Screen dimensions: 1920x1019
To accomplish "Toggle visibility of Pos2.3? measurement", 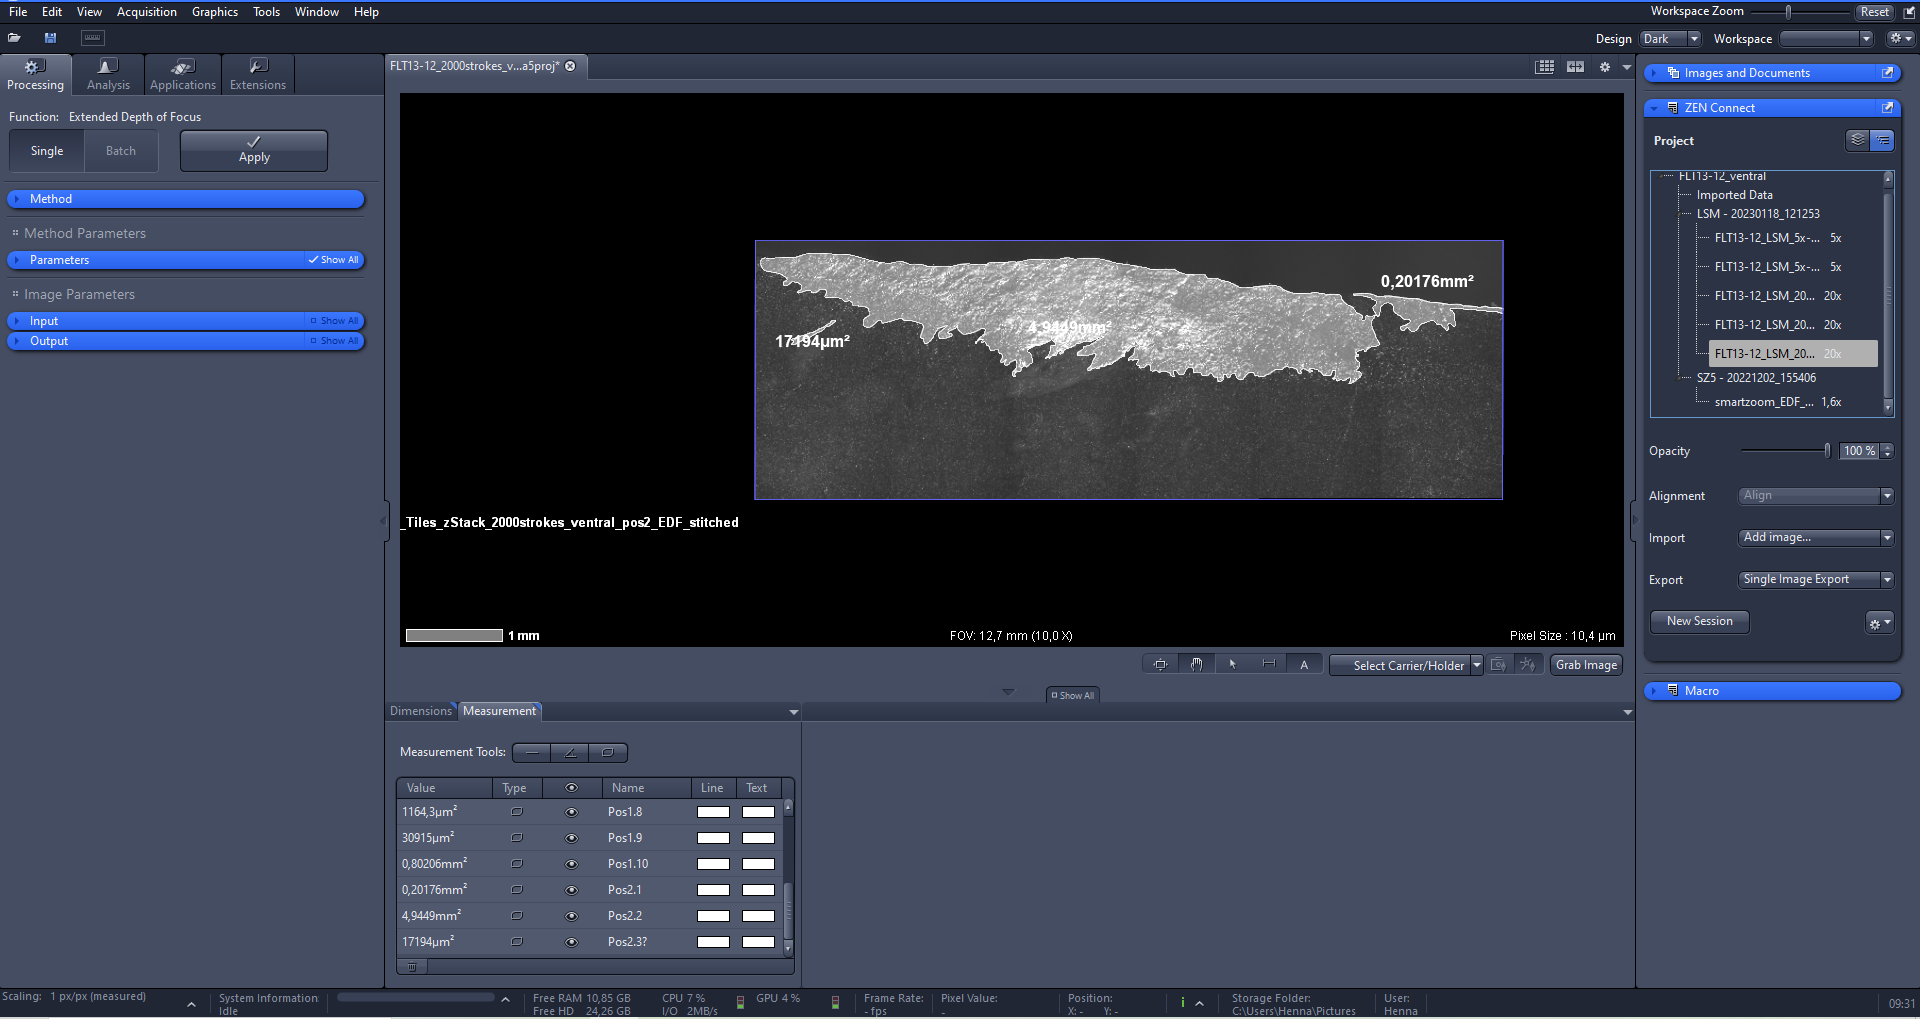I will [571, 942].
